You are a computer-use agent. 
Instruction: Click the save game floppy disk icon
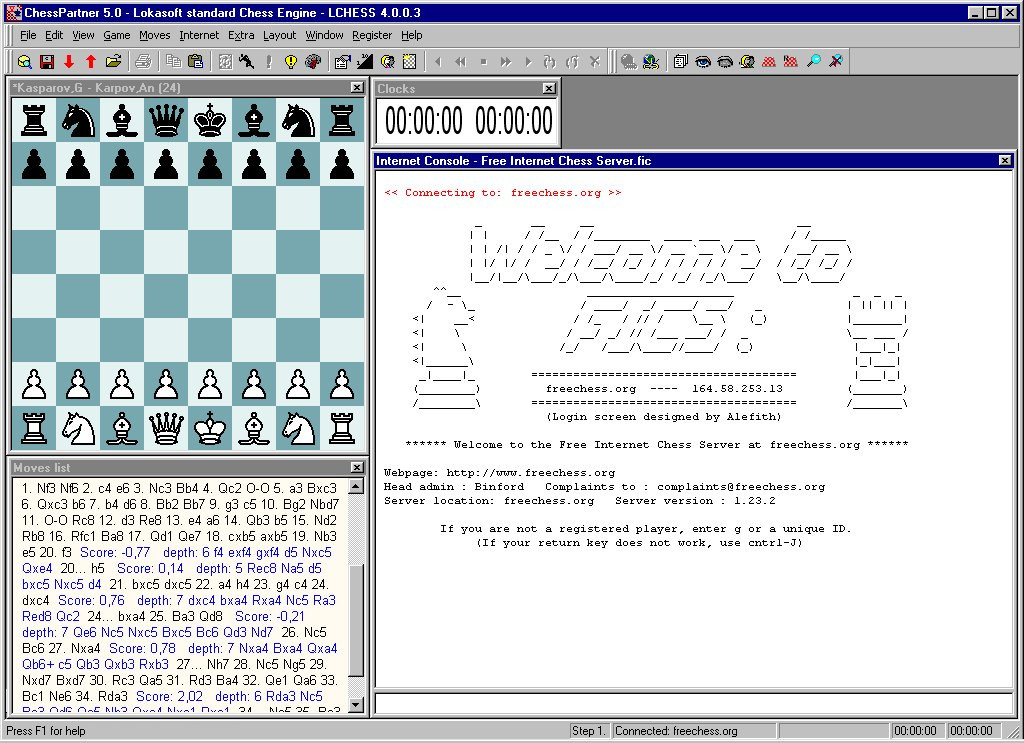pos(47,61)
